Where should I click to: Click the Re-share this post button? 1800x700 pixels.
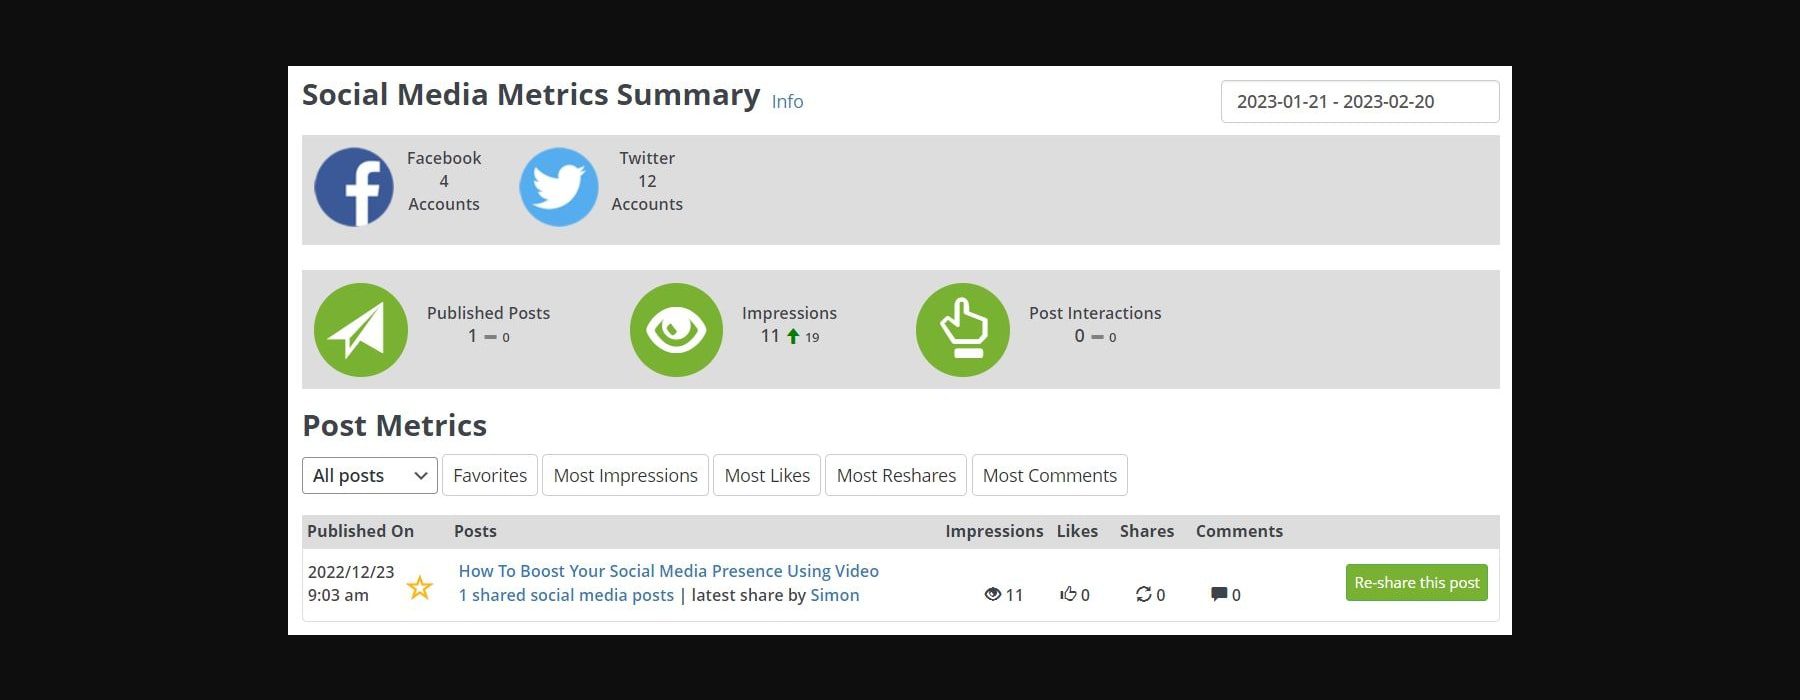pyautogui.click(x=1415, y=582)
